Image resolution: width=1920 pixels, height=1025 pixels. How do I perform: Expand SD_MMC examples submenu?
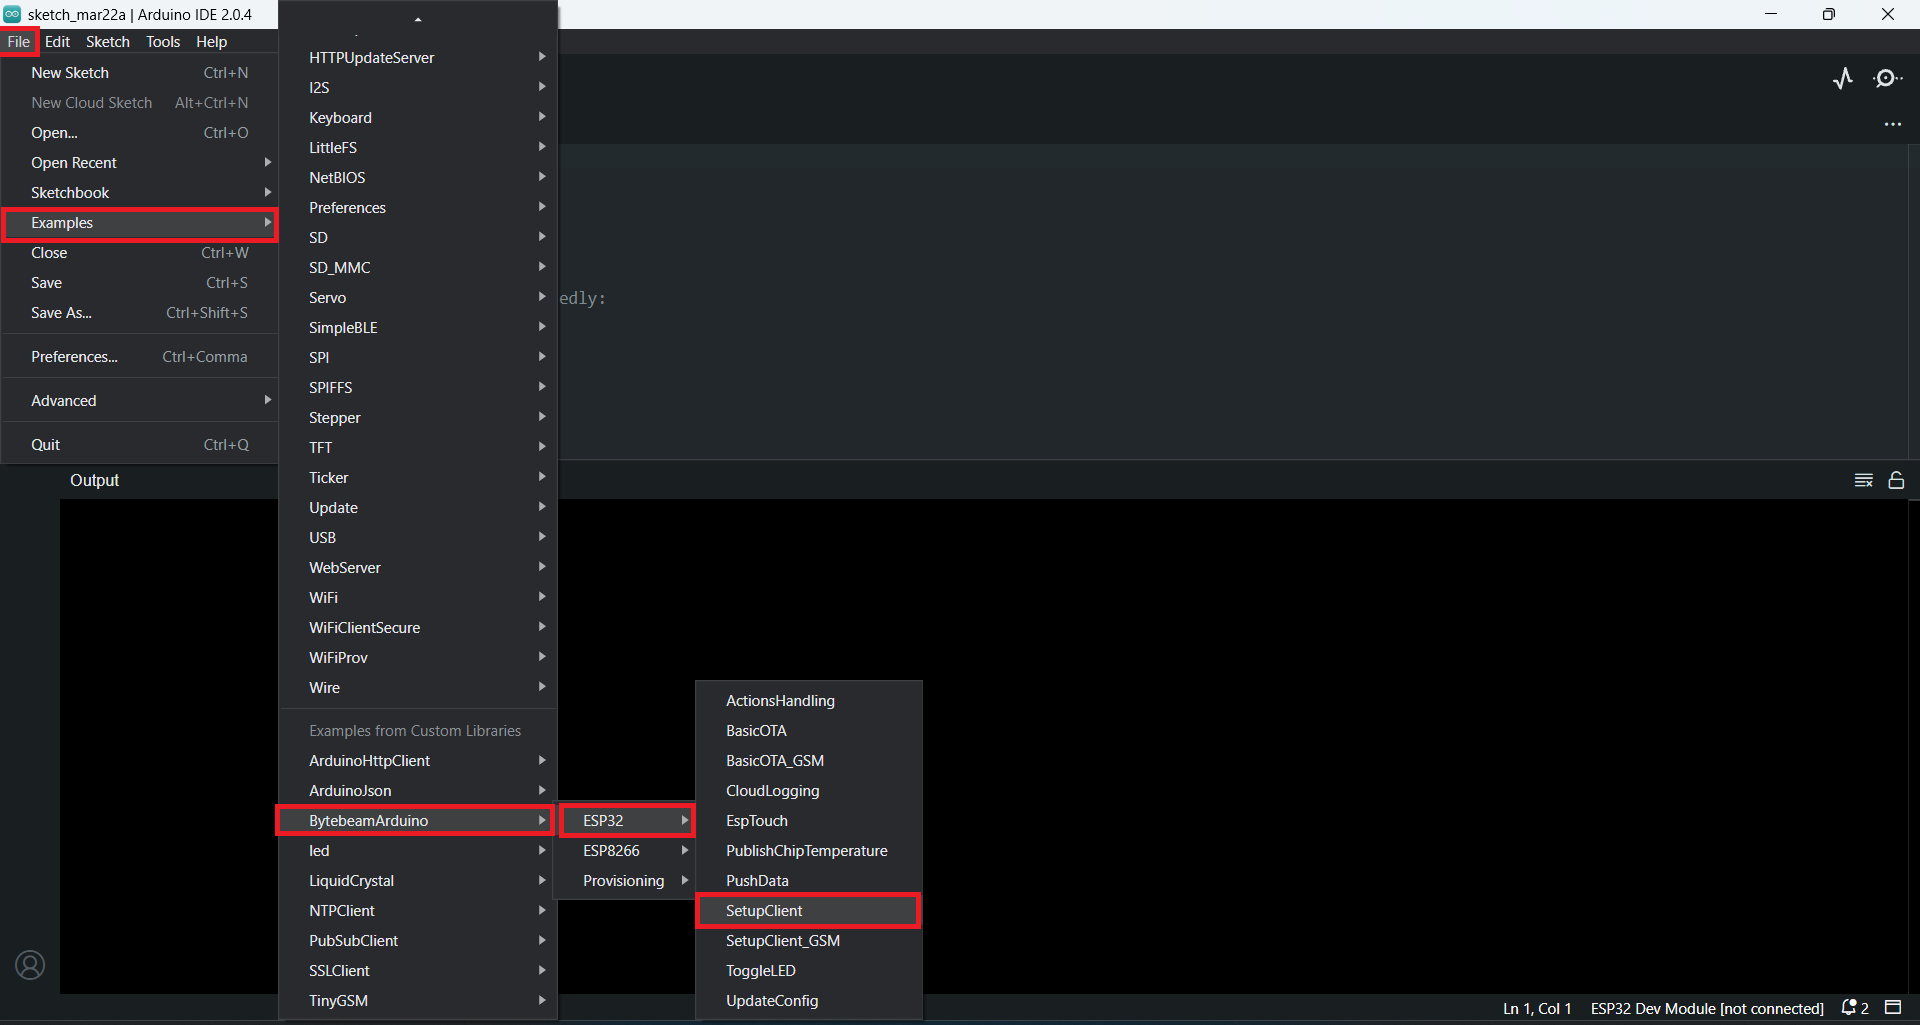pos(417,268)
